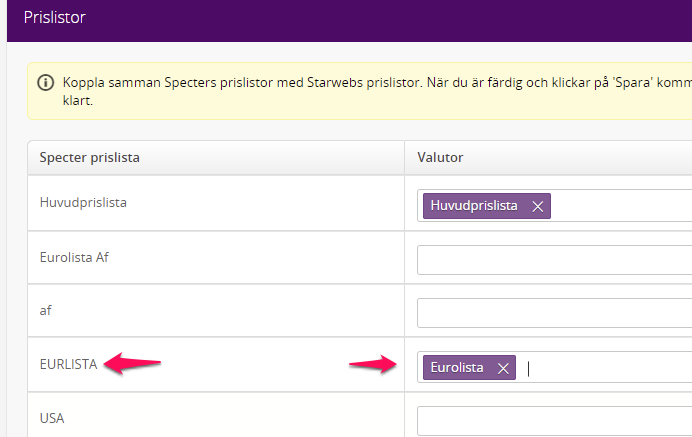Select the USA row label
The image size is (692, 437).
tap(52, 417)
